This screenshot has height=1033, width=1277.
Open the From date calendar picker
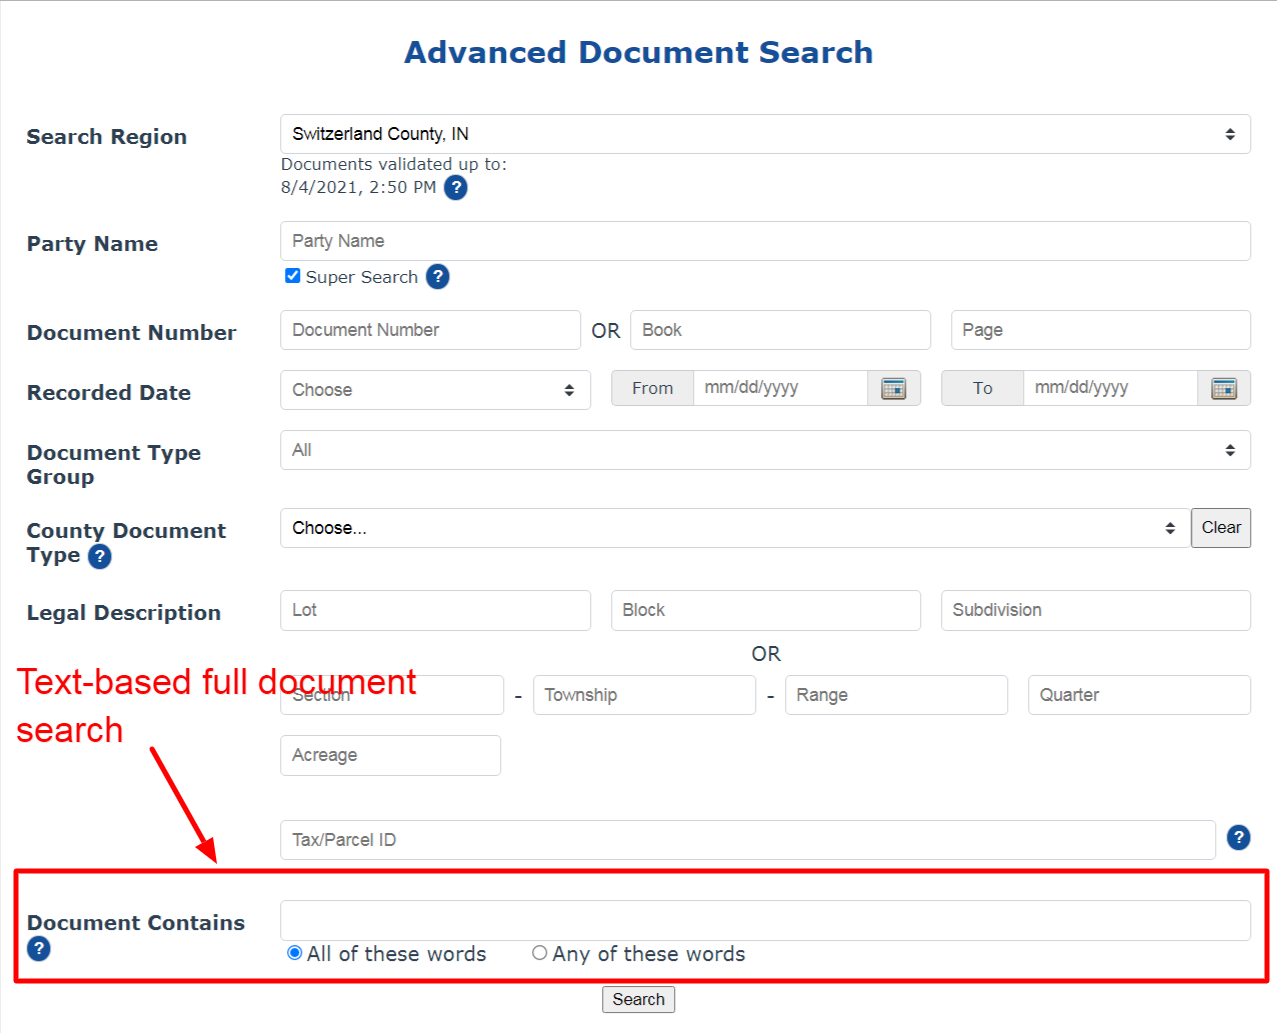coord(893,388)
